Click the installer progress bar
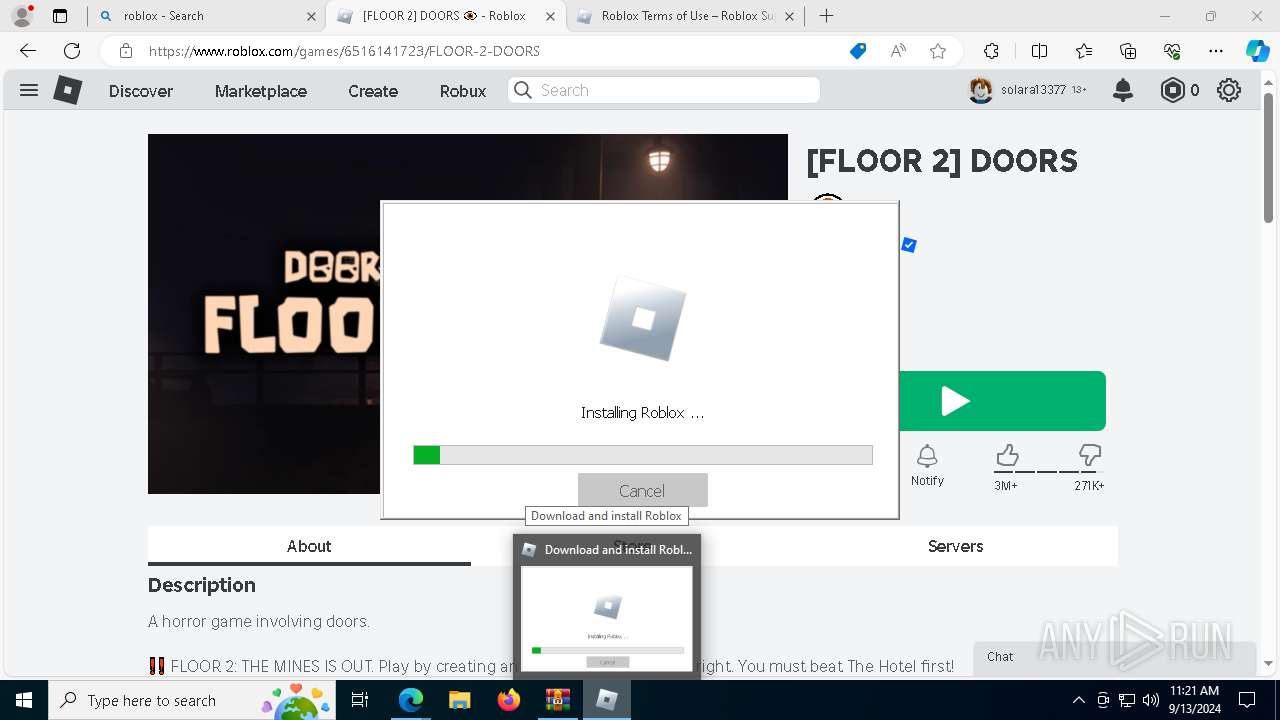The width and height of the screenshot is (1280, 720). [643, 455]
